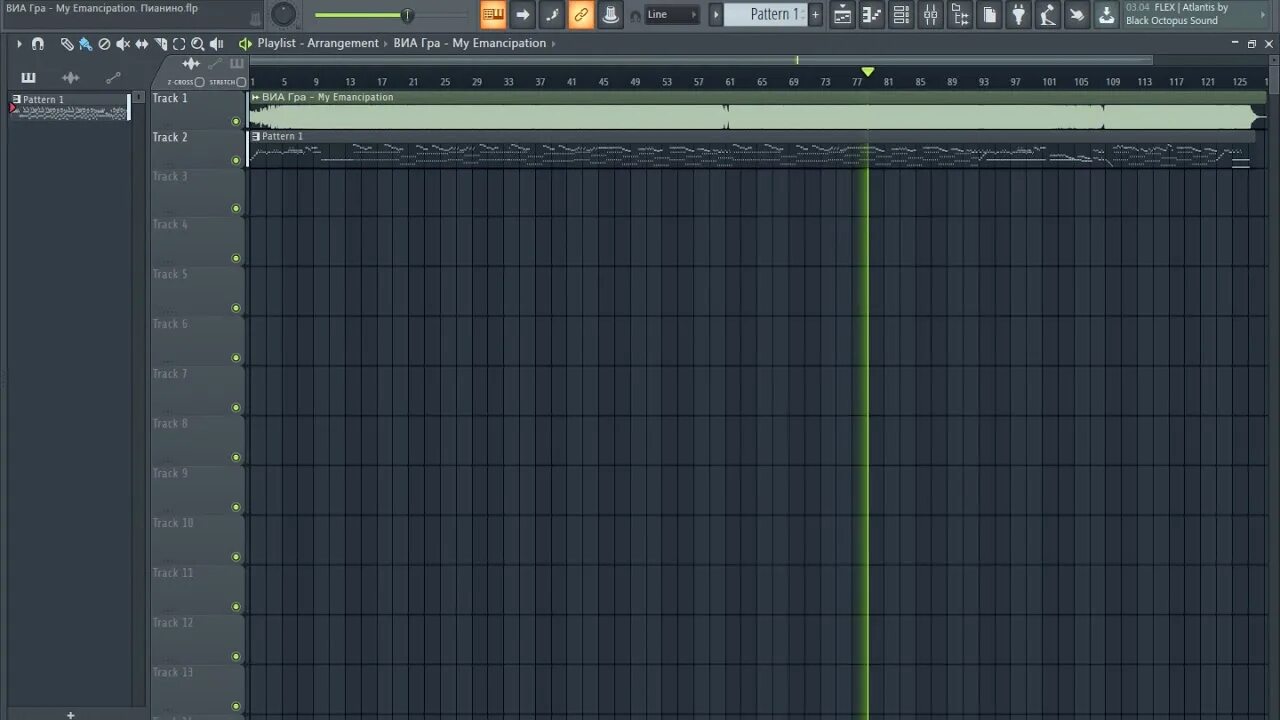Open pattern selector arrow left of Pattern 1
Viewport: 1280px width, 720px height.
coord(716,14)
